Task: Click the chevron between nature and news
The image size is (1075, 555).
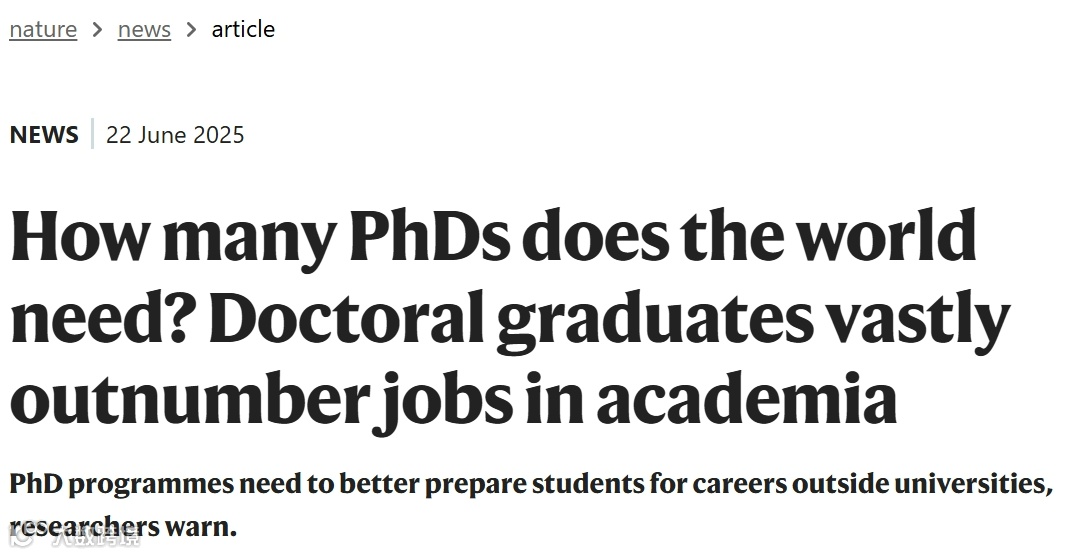Action: click(x=97, y=30)
